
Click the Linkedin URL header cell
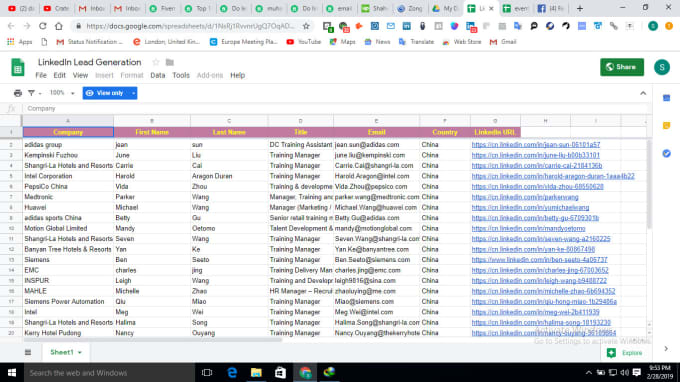point(495,132)
